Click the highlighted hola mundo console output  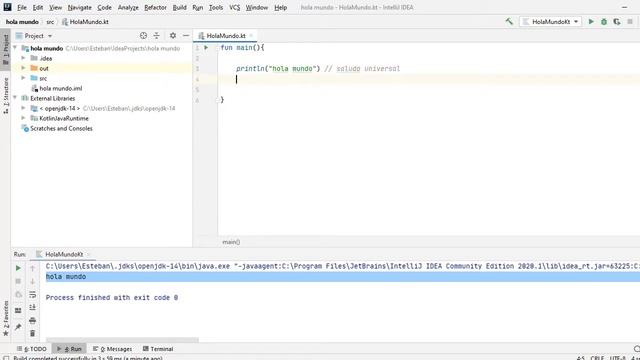66,277
